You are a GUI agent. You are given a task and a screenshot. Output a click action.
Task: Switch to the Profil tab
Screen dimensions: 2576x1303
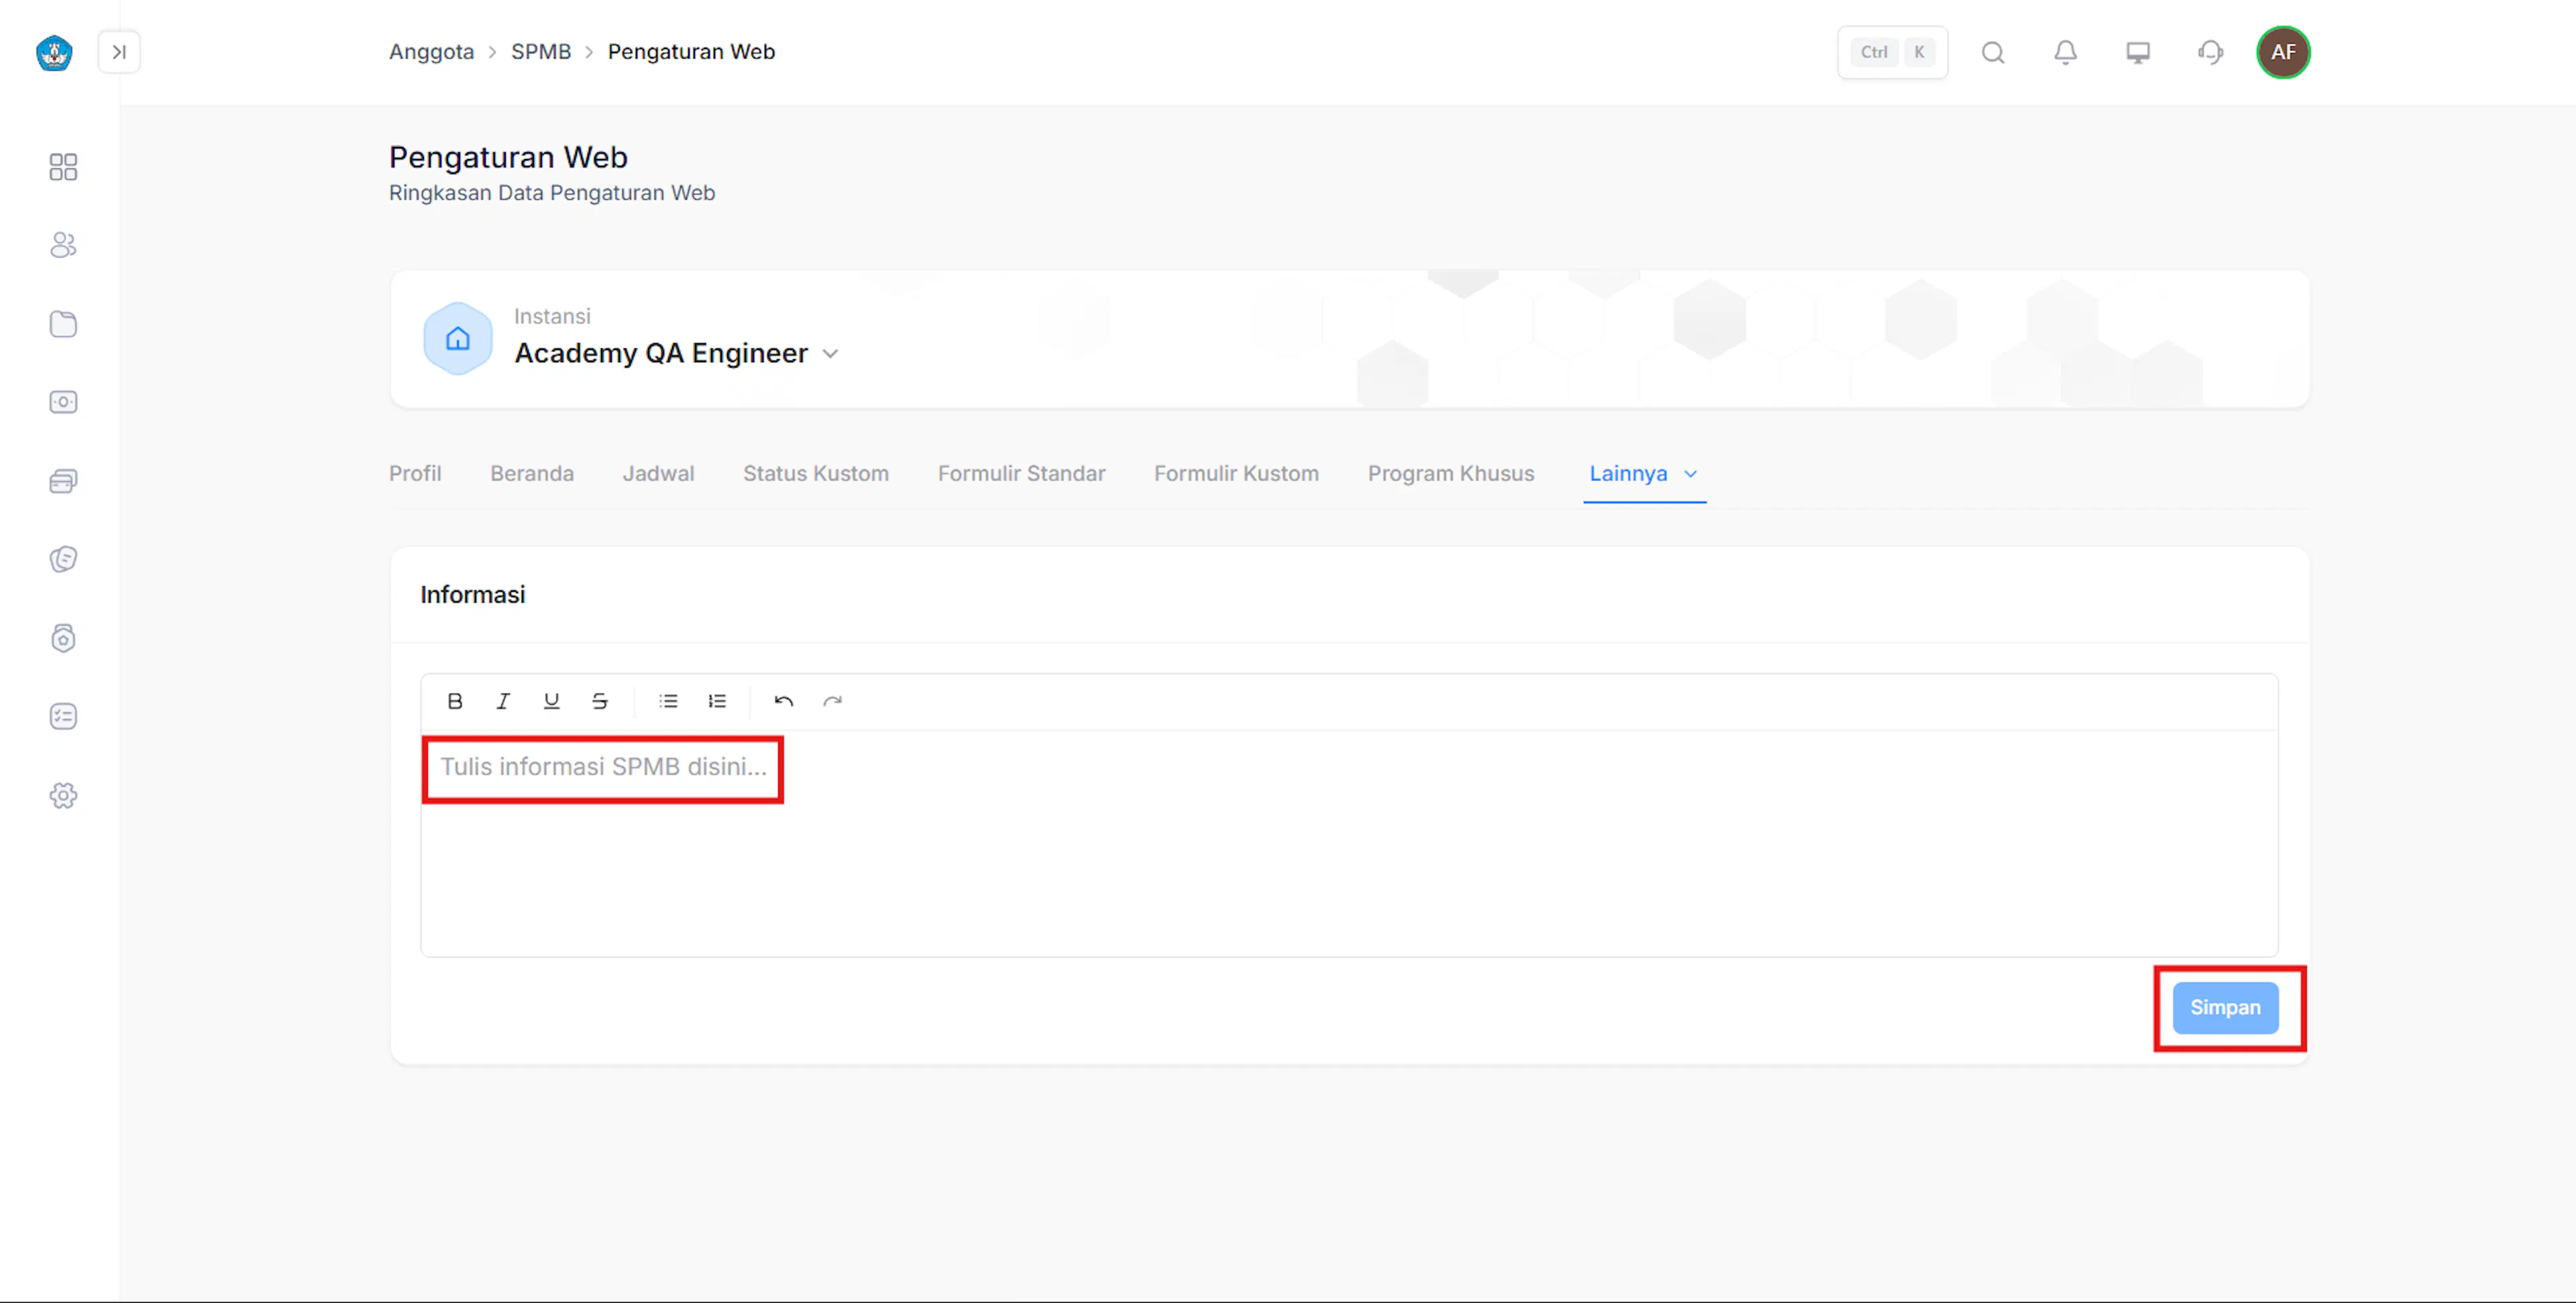(x=415, y=473)
